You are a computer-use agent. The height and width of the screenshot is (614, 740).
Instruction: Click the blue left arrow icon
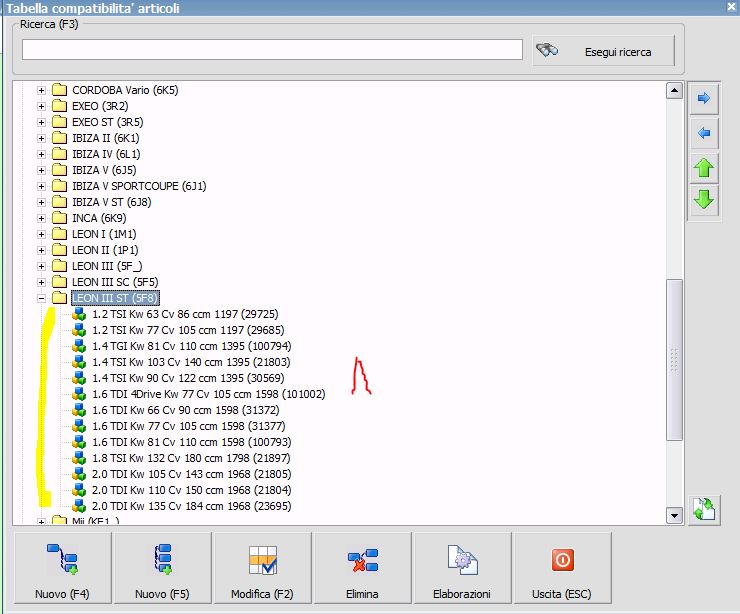704,133
